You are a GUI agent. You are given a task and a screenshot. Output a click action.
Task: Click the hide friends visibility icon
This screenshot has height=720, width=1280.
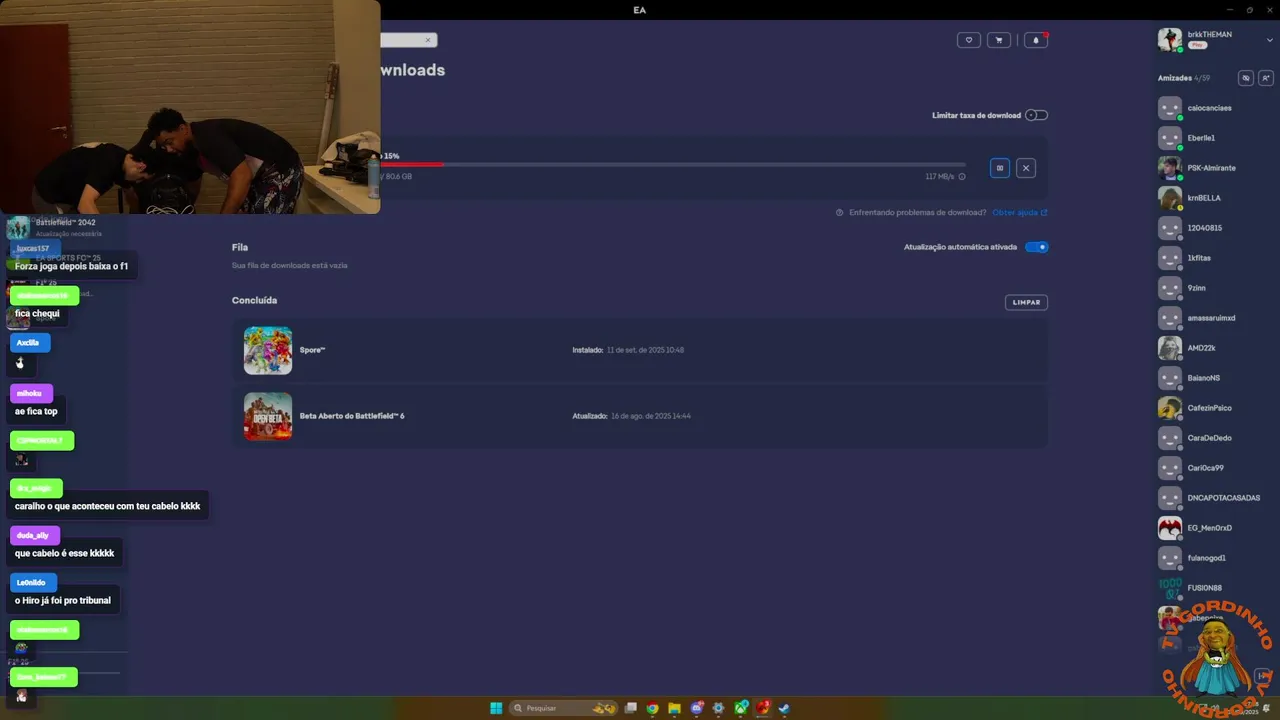(1245, 78)
